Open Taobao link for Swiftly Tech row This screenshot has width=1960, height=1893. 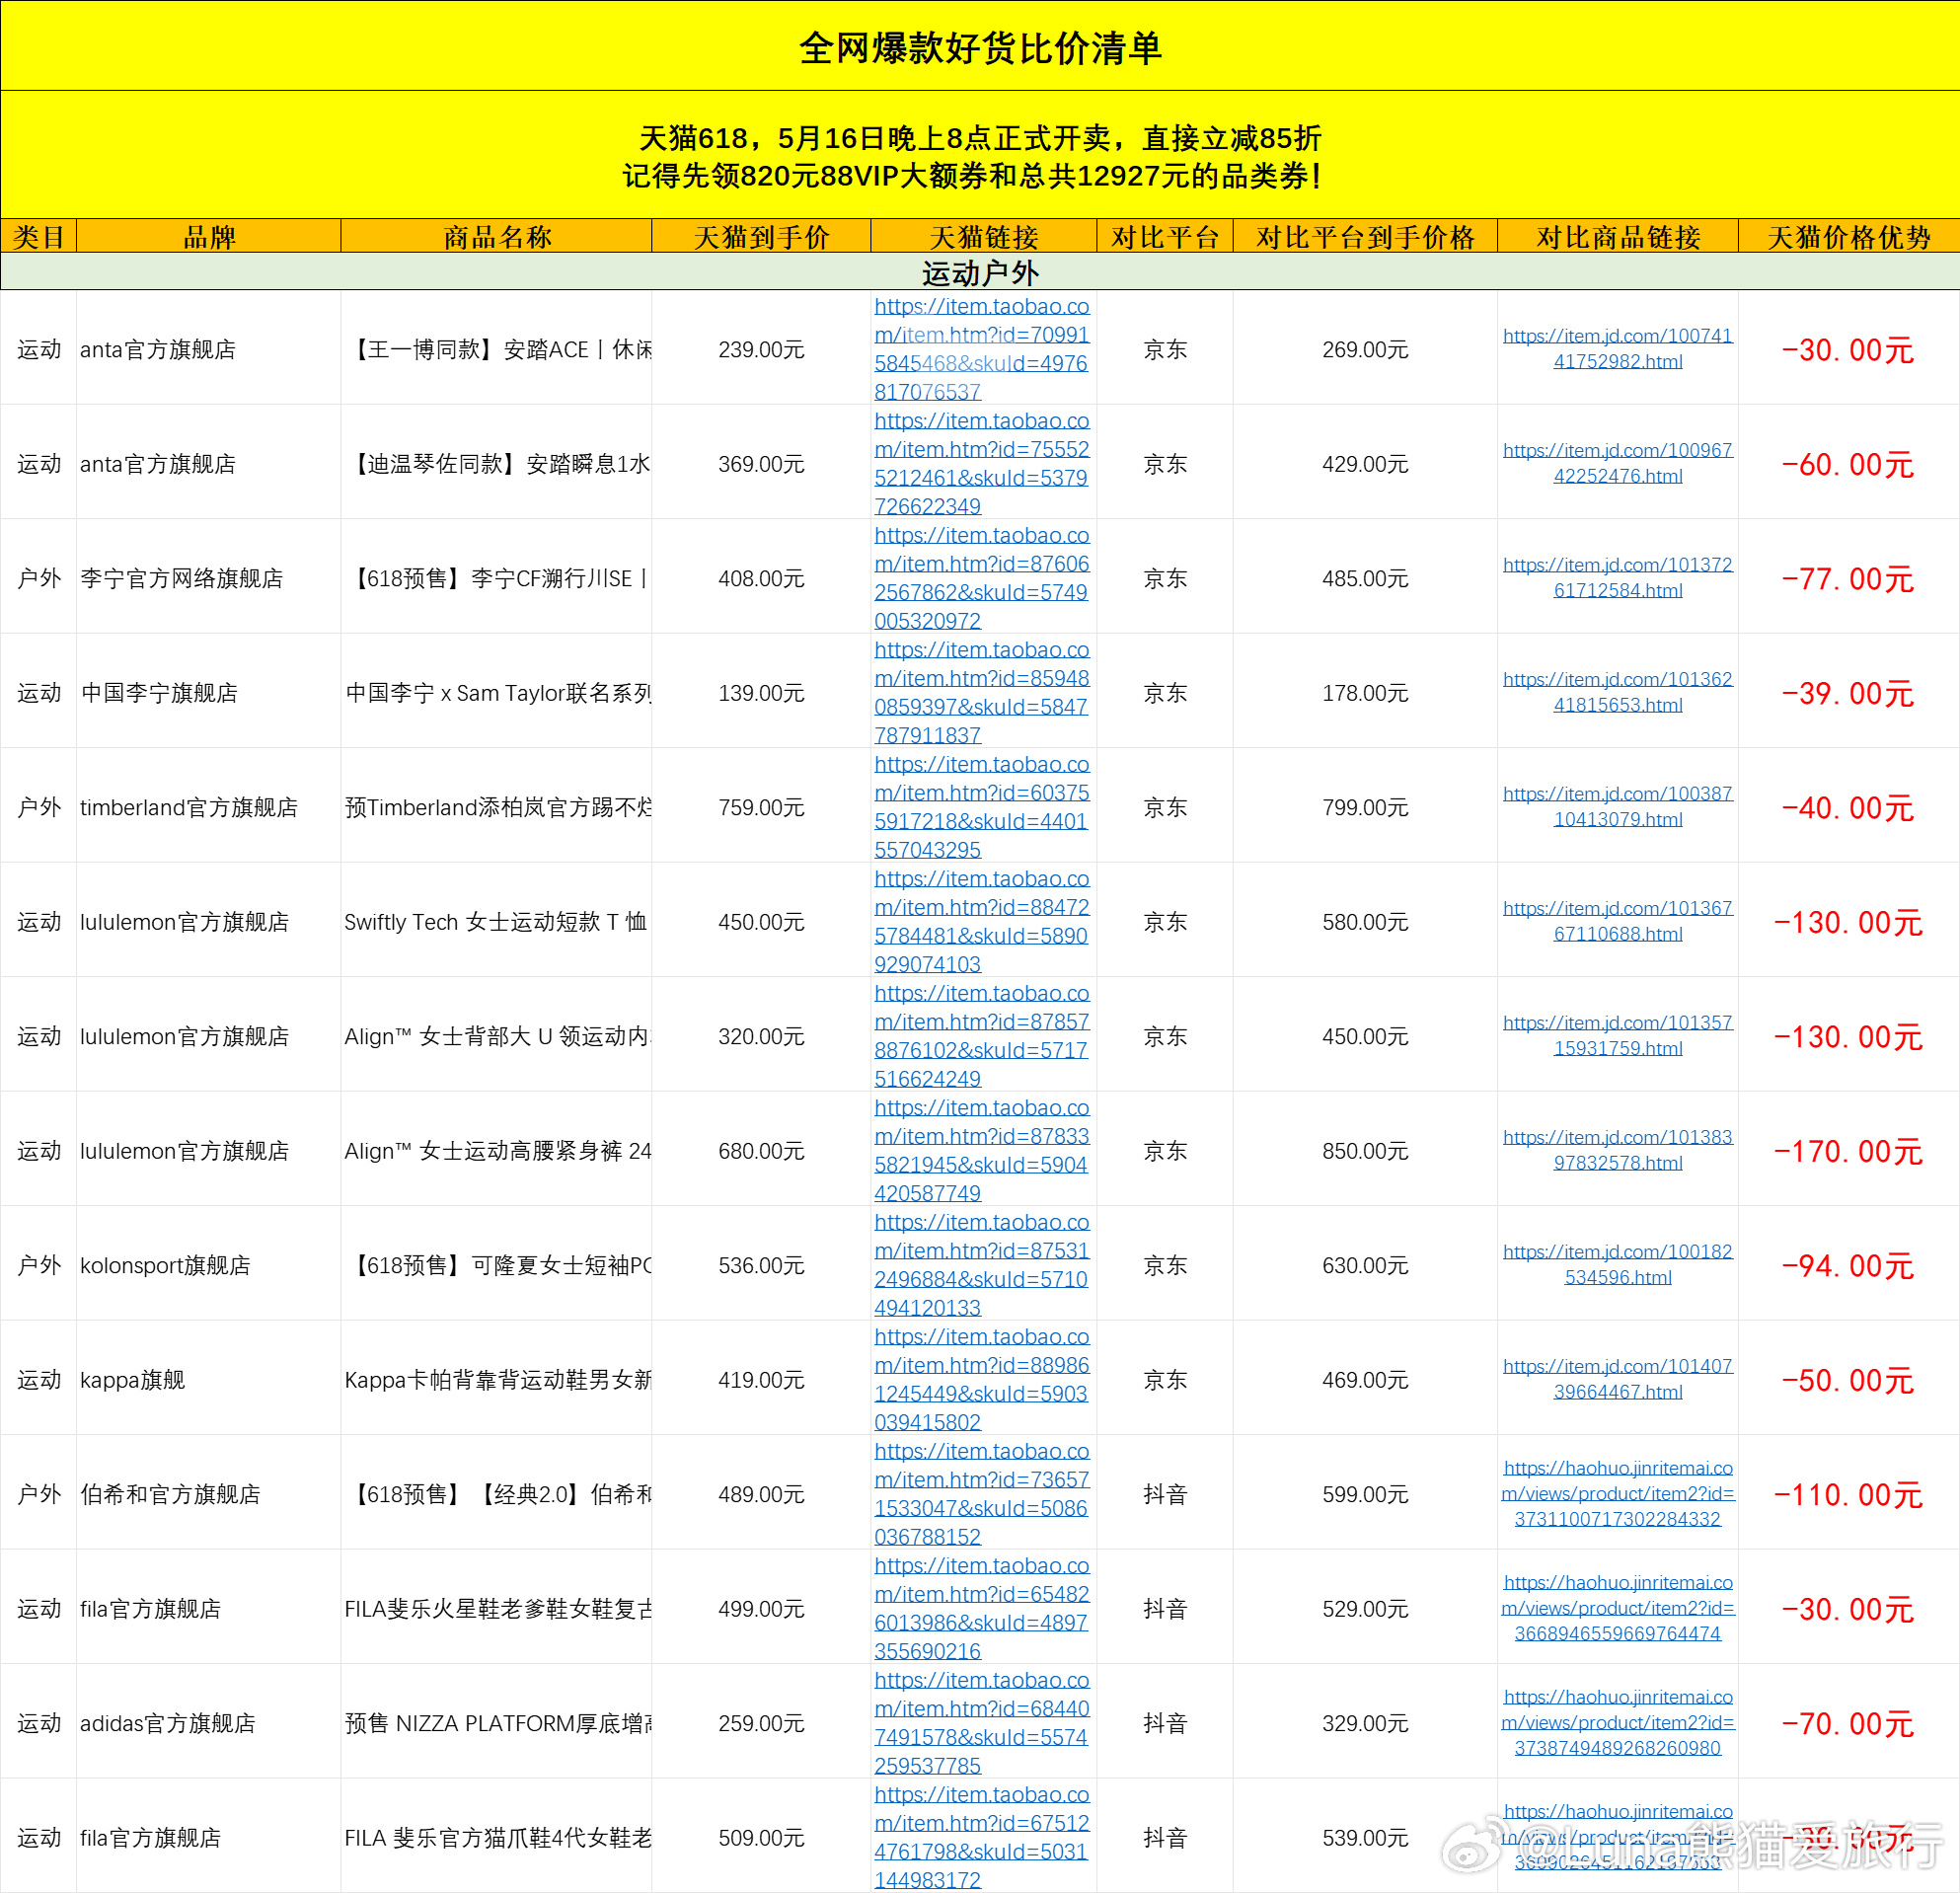pyautogui.click(x=982, y=921)
